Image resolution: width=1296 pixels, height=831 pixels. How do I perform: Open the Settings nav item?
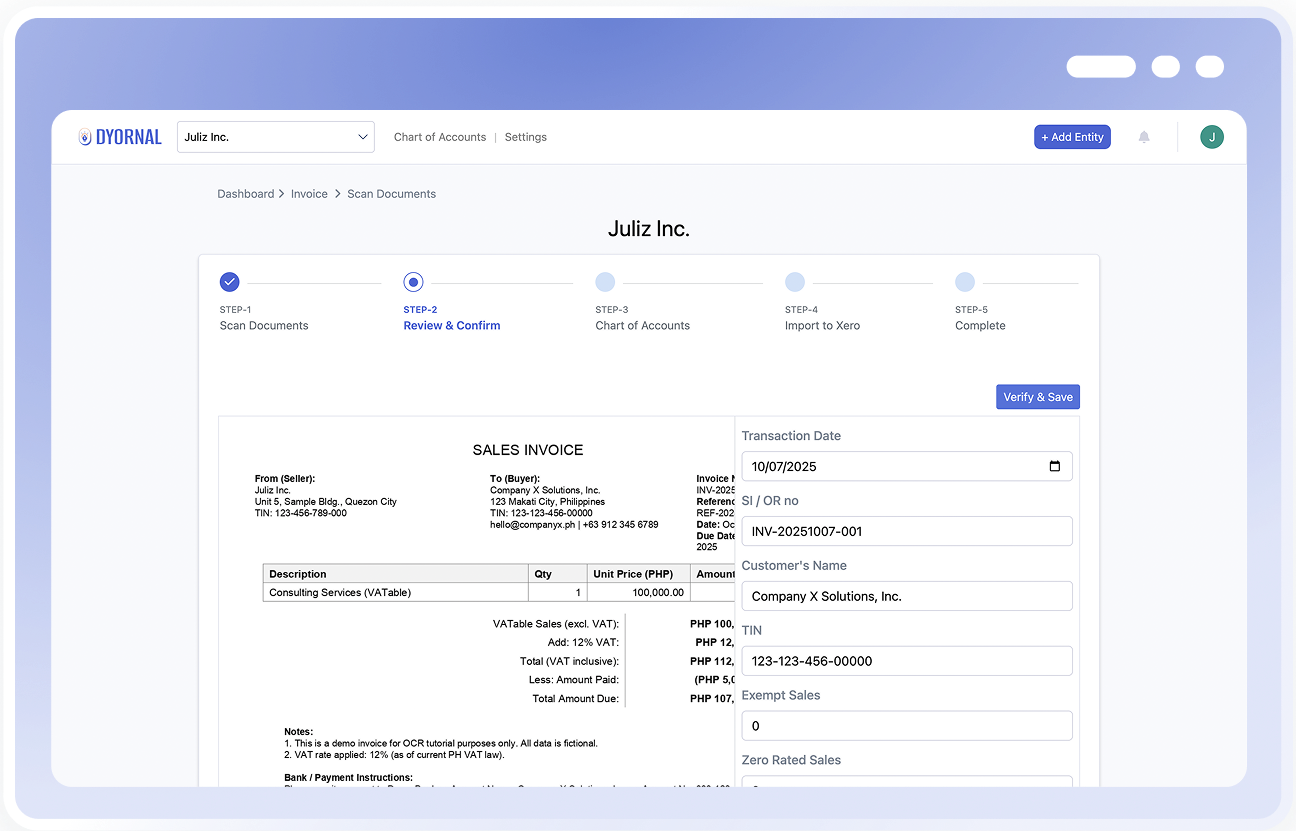pos(525,137)
